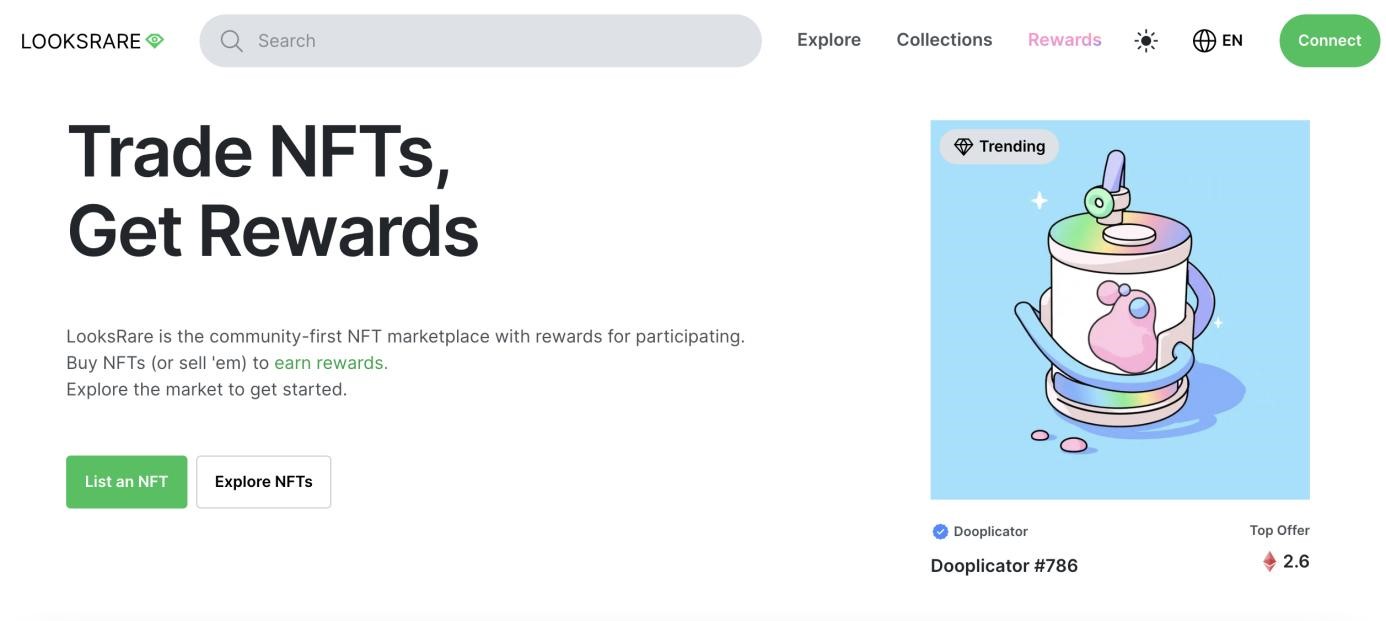Viewport: 1386px width, 621px height.
Task: Focus the Search input field
Action: point(500,41)
